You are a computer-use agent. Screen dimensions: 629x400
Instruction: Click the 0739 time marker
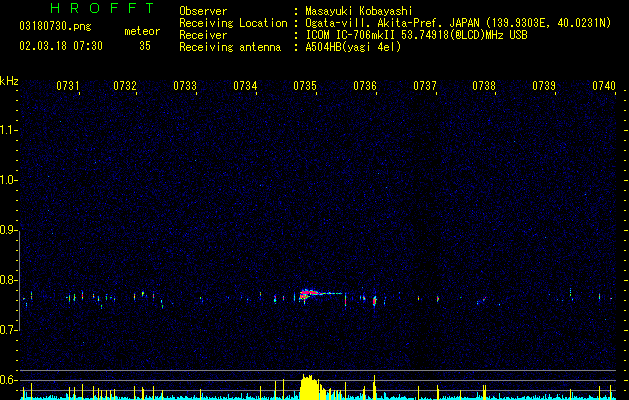tap(544, 86)
